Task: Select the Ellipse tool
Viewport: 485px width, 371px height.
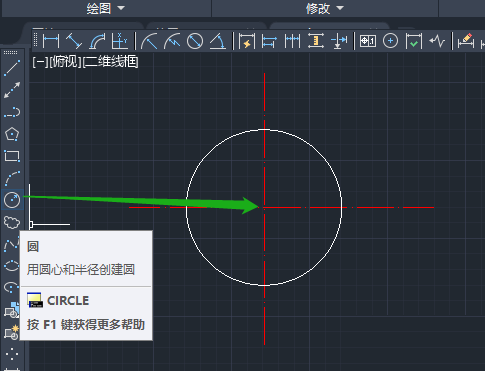Action: tap(11, 266)
